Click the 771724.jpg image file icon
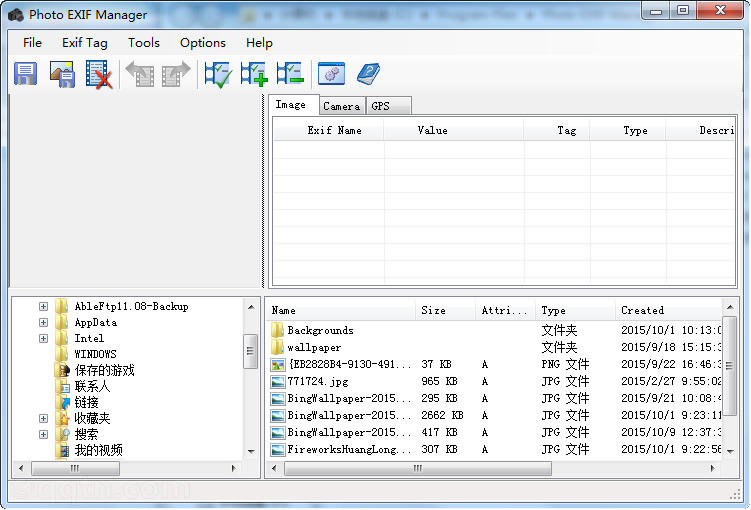 278,382
